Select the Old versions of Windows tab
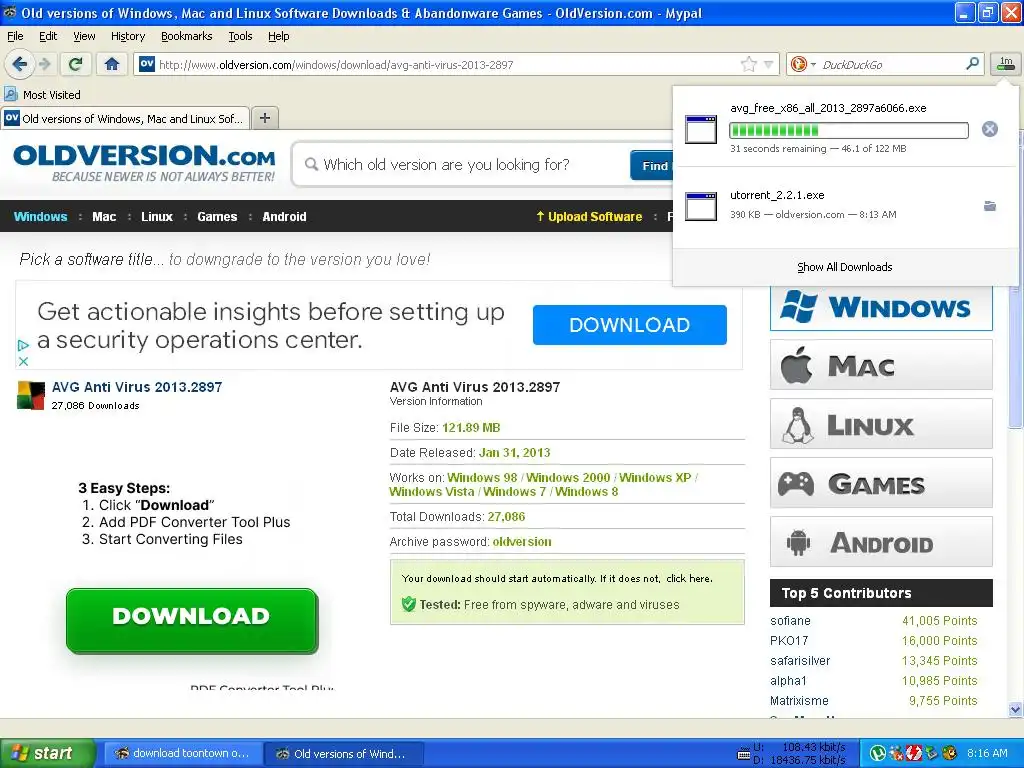Screen dimensions: 1024x768 coord(125,118)
